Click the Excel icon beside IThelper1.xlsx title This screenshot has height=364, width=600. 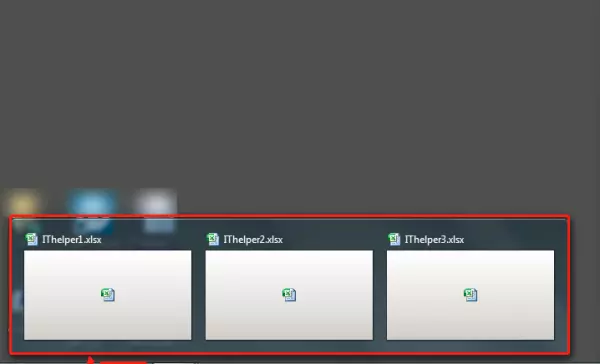pyautogui.click(x=31, y=240)
